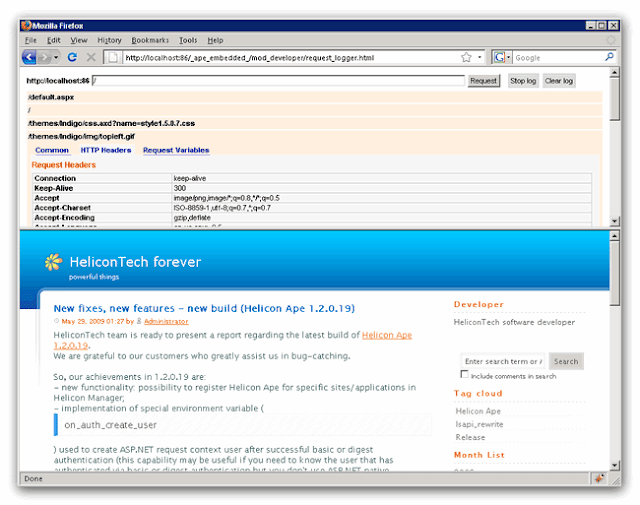Click the HeliconTech forever blog title
Screen dimensions: 640x505
(135, 262)
